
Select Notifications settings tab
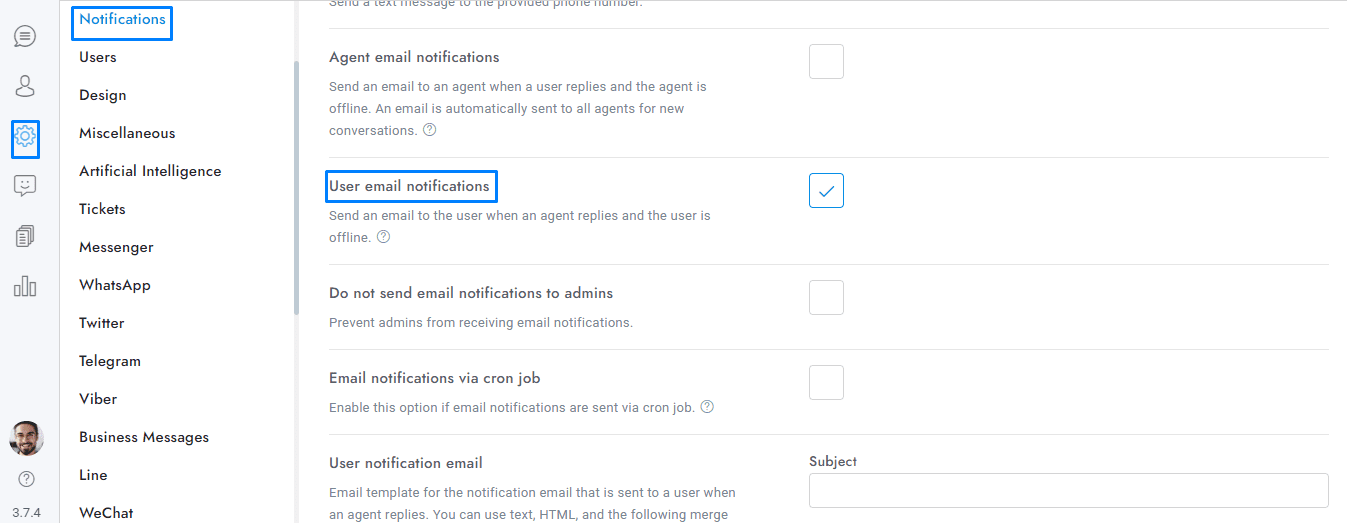122,20
